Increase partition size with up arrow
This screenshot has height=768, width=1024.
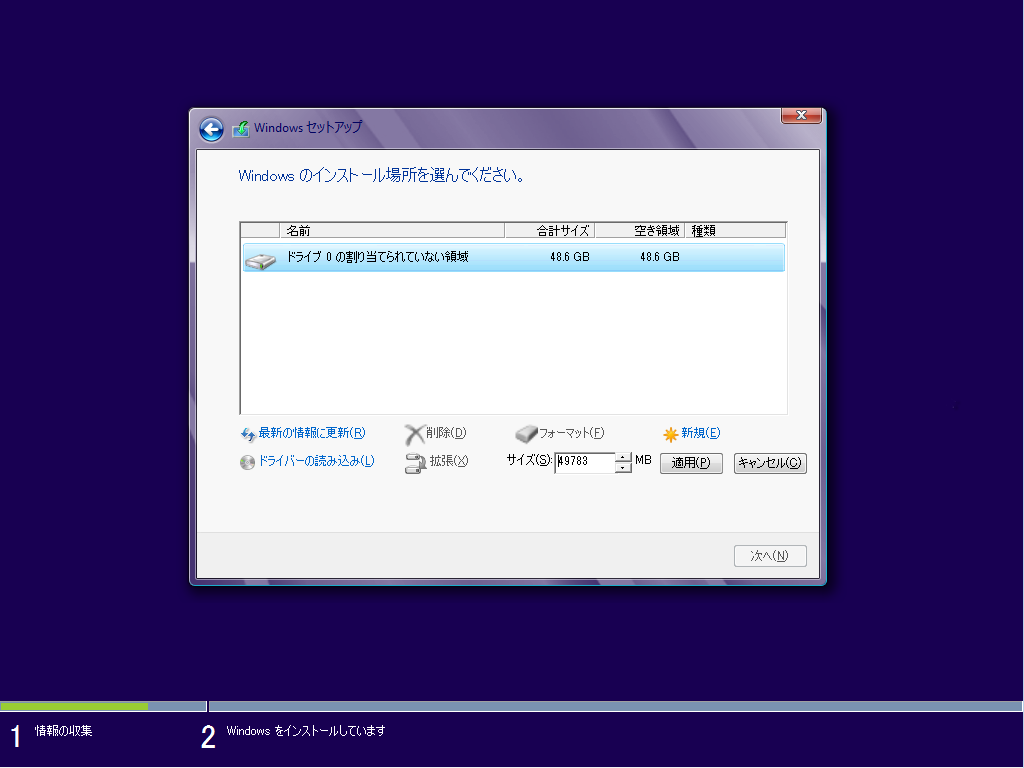[x=624, y=457]
